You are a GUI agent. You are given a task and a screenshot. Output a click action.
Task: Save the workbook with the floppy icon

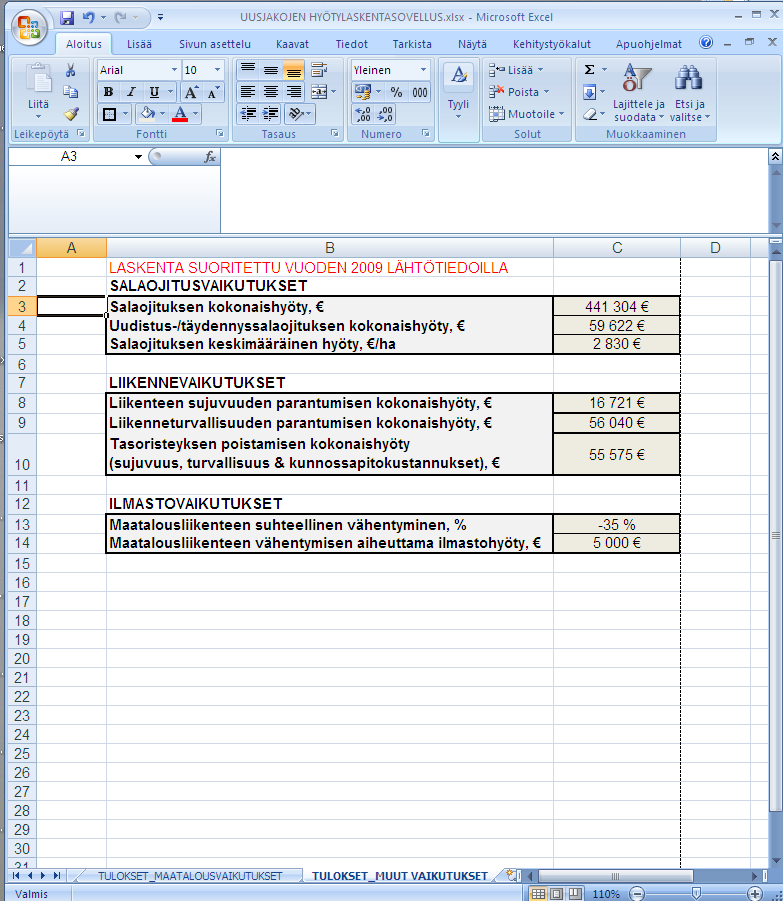[67, 17]
